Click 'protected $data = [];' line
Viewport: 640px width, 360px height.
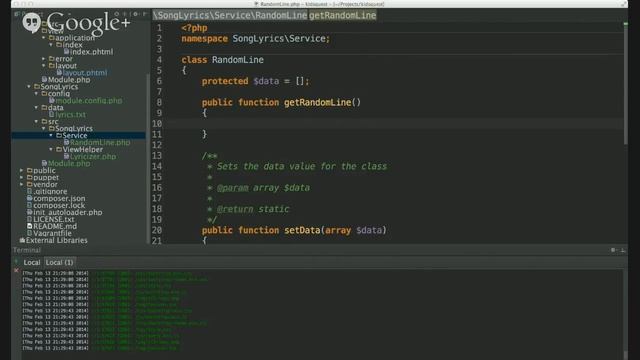256,81
